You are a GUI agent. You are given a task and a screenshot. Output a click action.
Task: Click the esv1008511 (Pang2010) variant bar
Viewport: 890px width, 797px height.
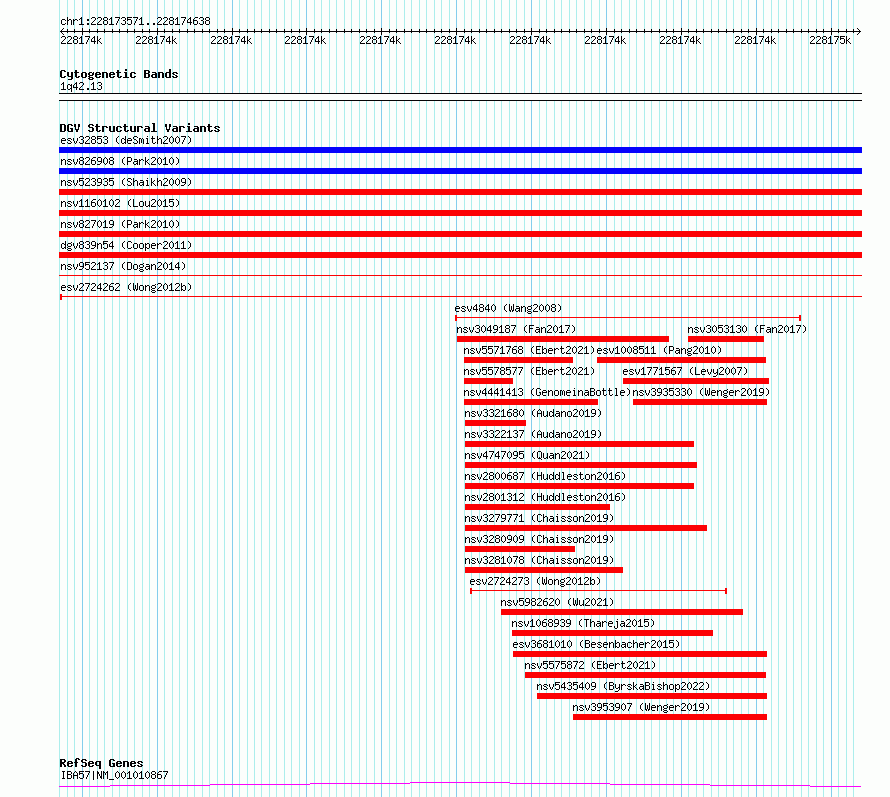click(x=681, y=360)
